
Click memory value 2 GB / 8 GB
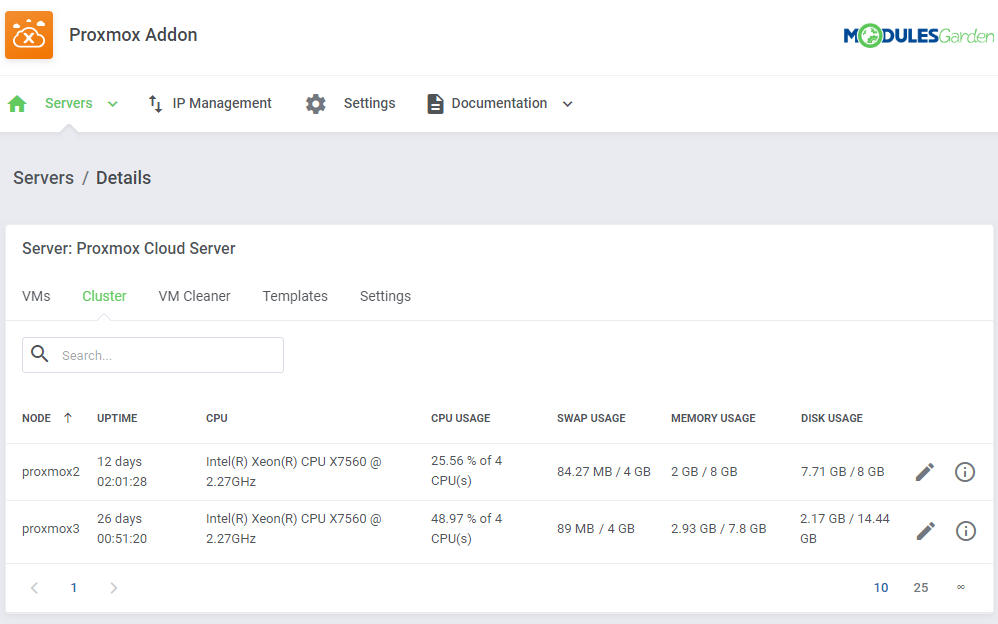point(704,472)
